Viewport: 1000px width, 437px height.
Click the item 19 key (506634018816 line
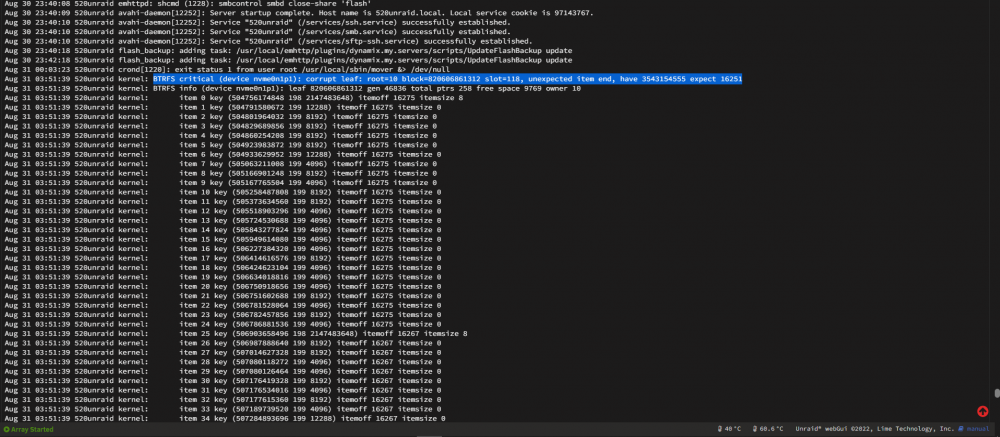[223, 277]
